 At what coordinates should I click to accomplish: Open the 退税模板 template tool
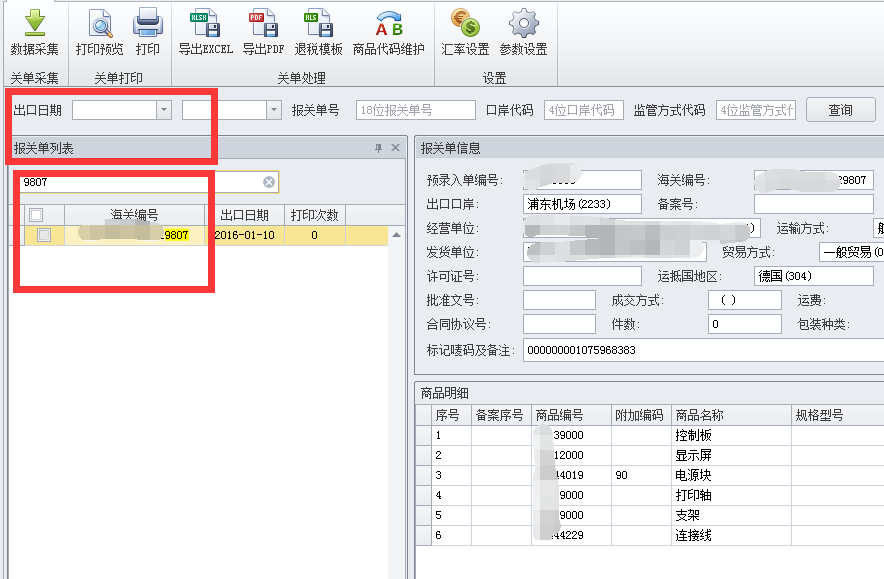coord(319,32)
